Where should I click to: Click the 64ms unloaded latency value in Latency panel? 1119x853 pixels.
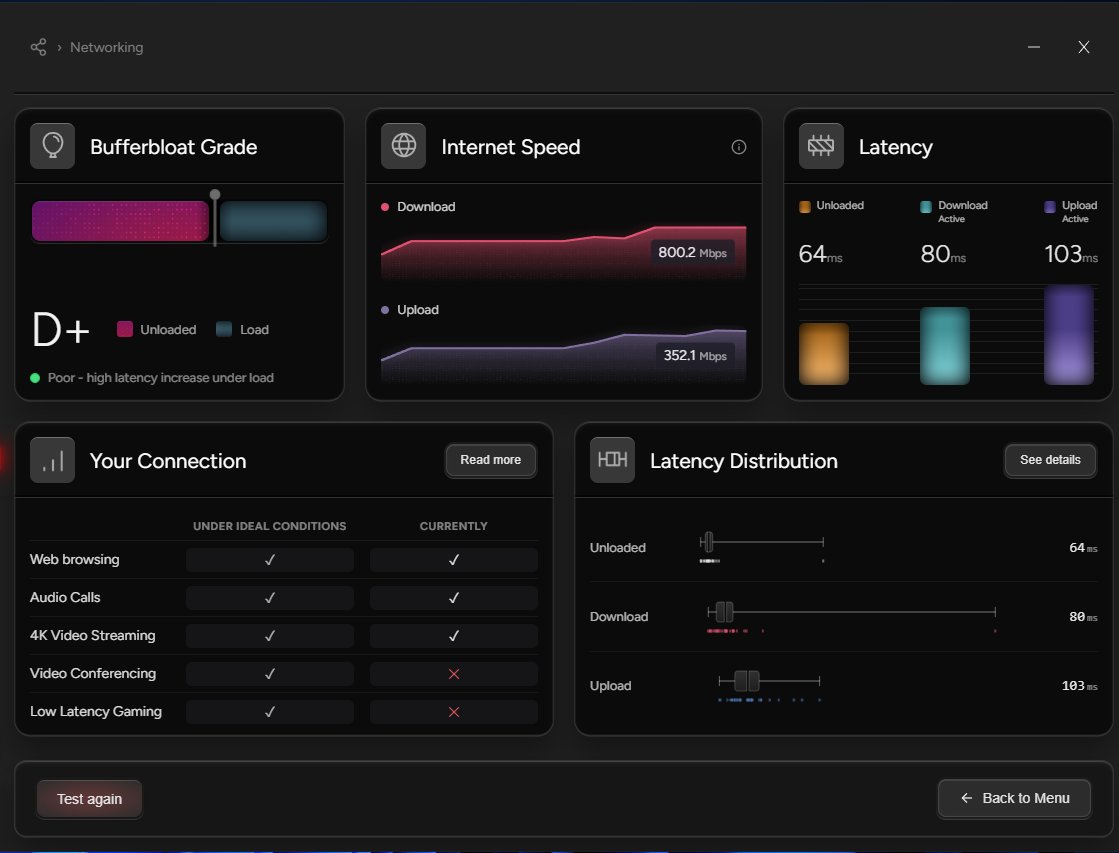[820, 254]
